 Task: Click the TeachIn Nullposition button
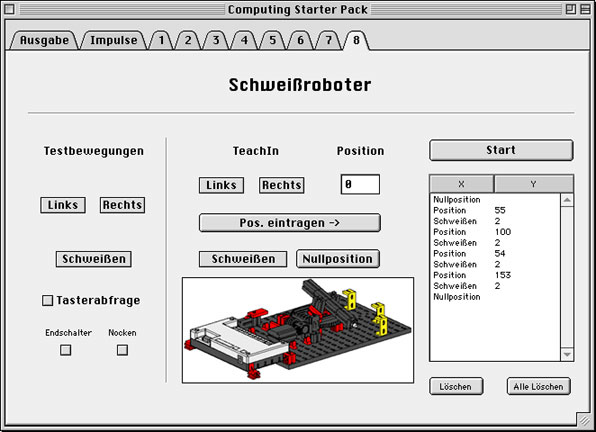coord(338,259)
